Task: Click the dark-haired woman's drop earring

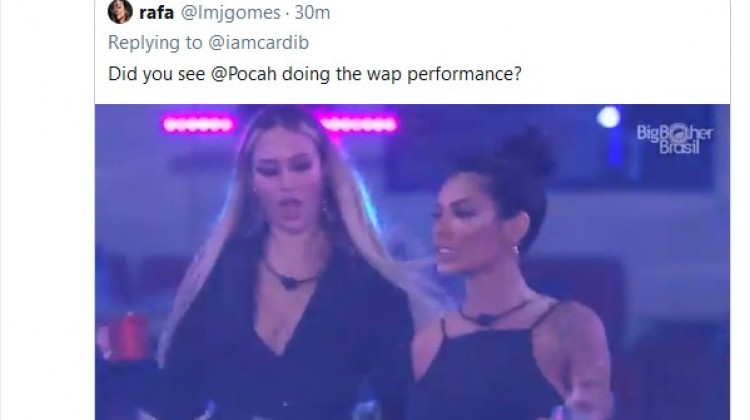Action: tap(516, 250)
